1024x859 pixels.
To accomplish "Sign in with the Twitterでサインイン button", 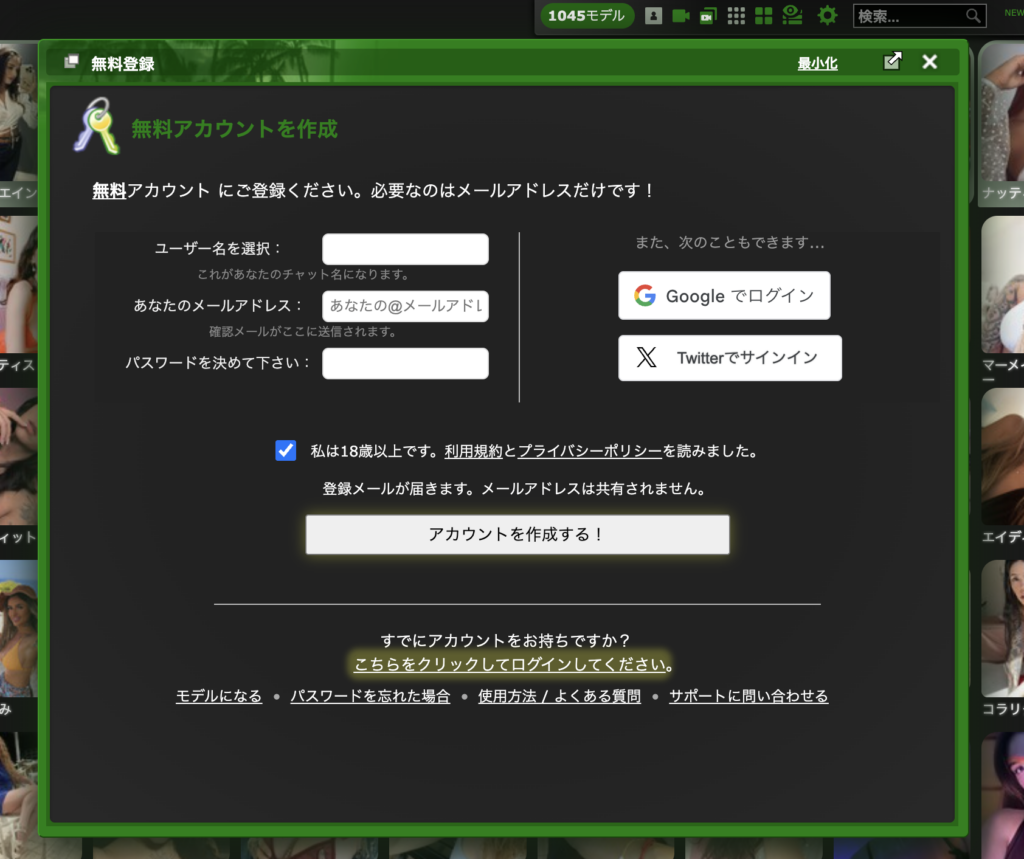I will point(729,358).
